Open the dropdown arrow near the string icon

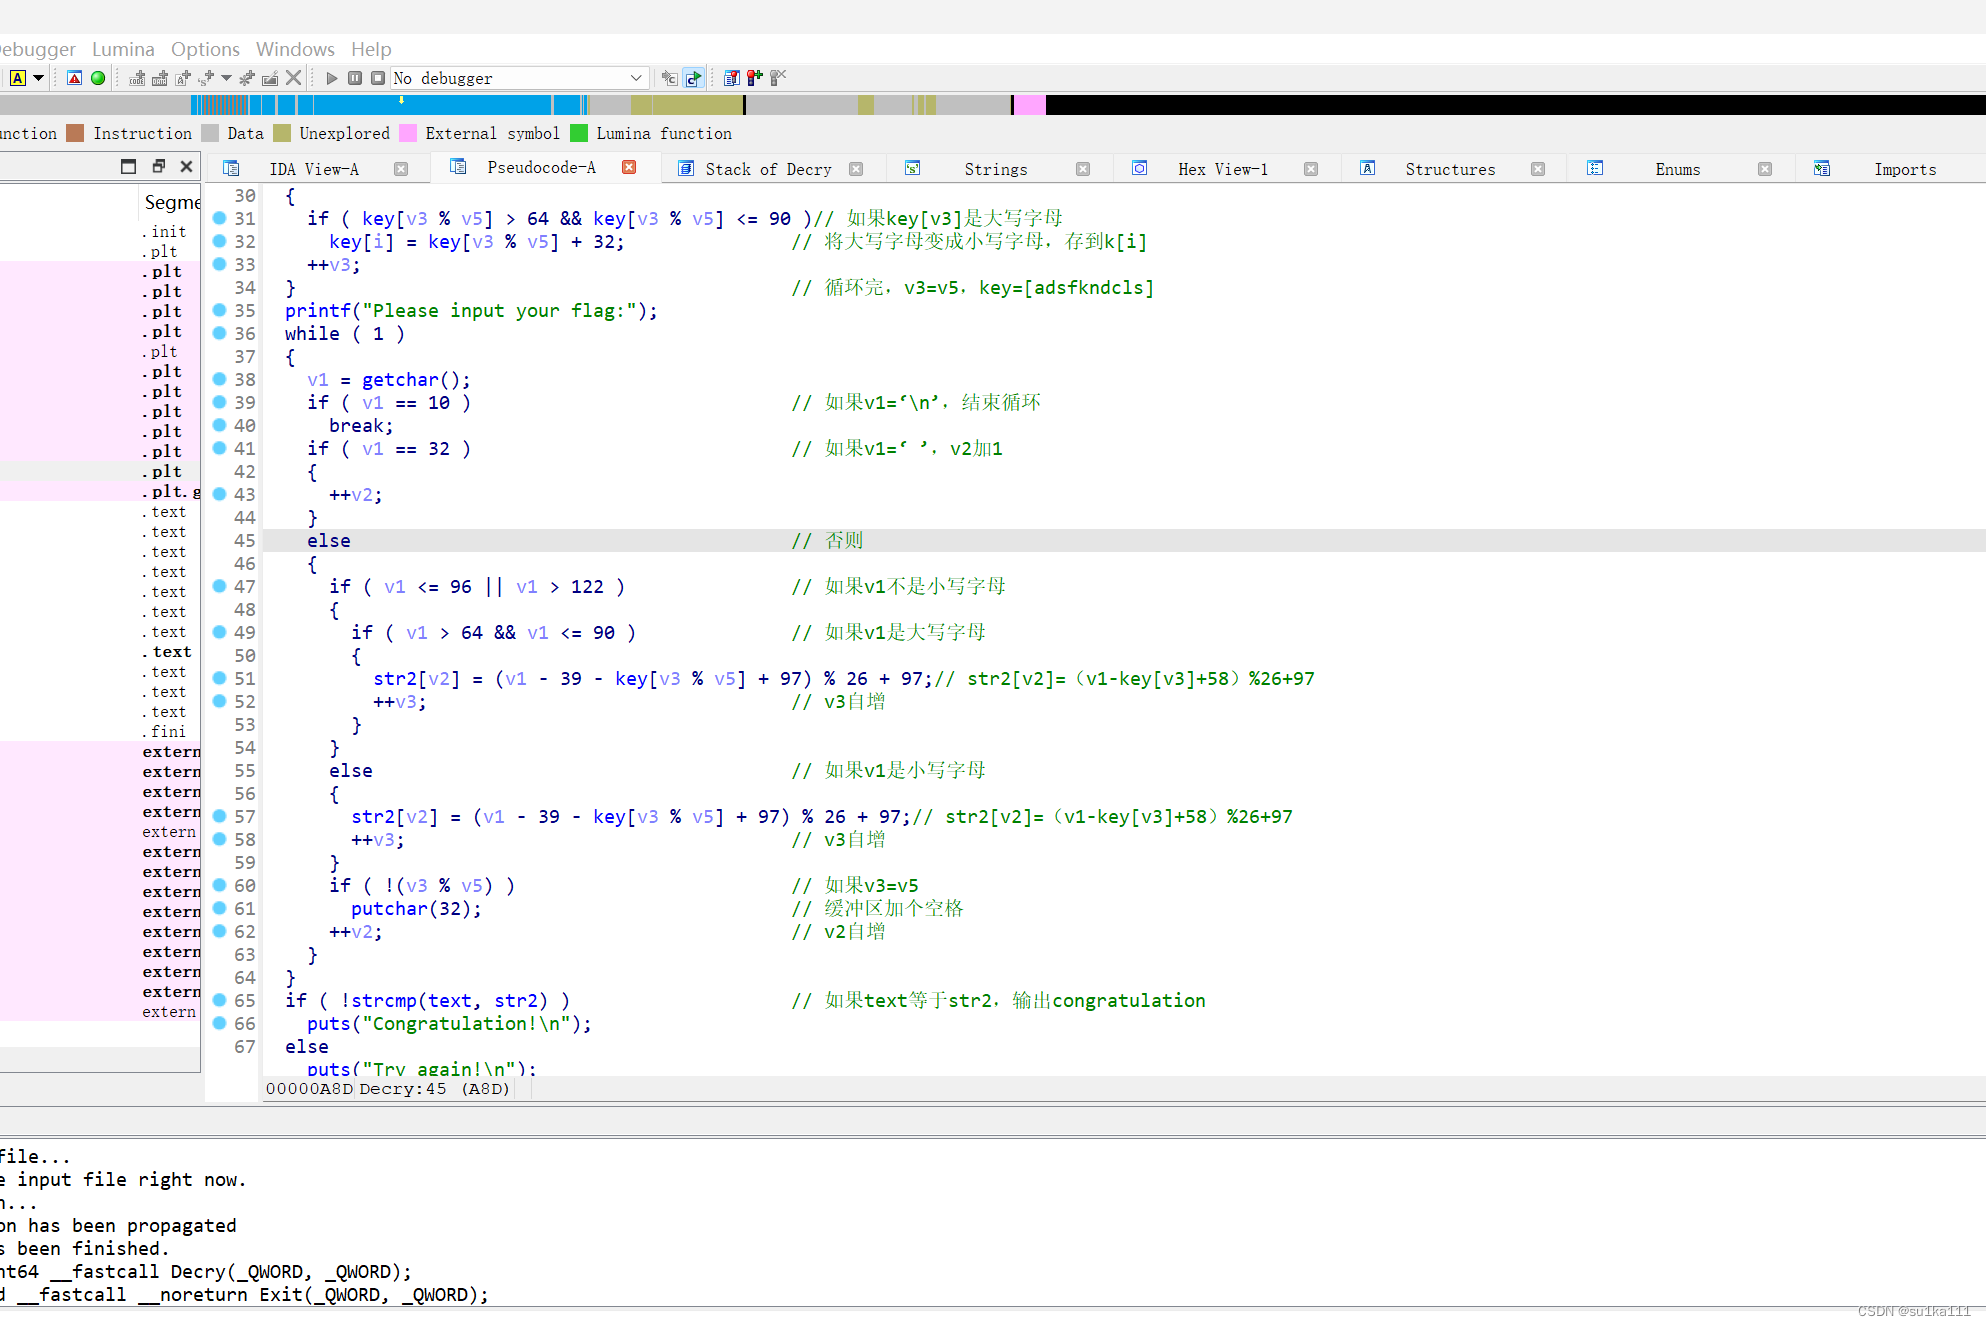point(226,78)
